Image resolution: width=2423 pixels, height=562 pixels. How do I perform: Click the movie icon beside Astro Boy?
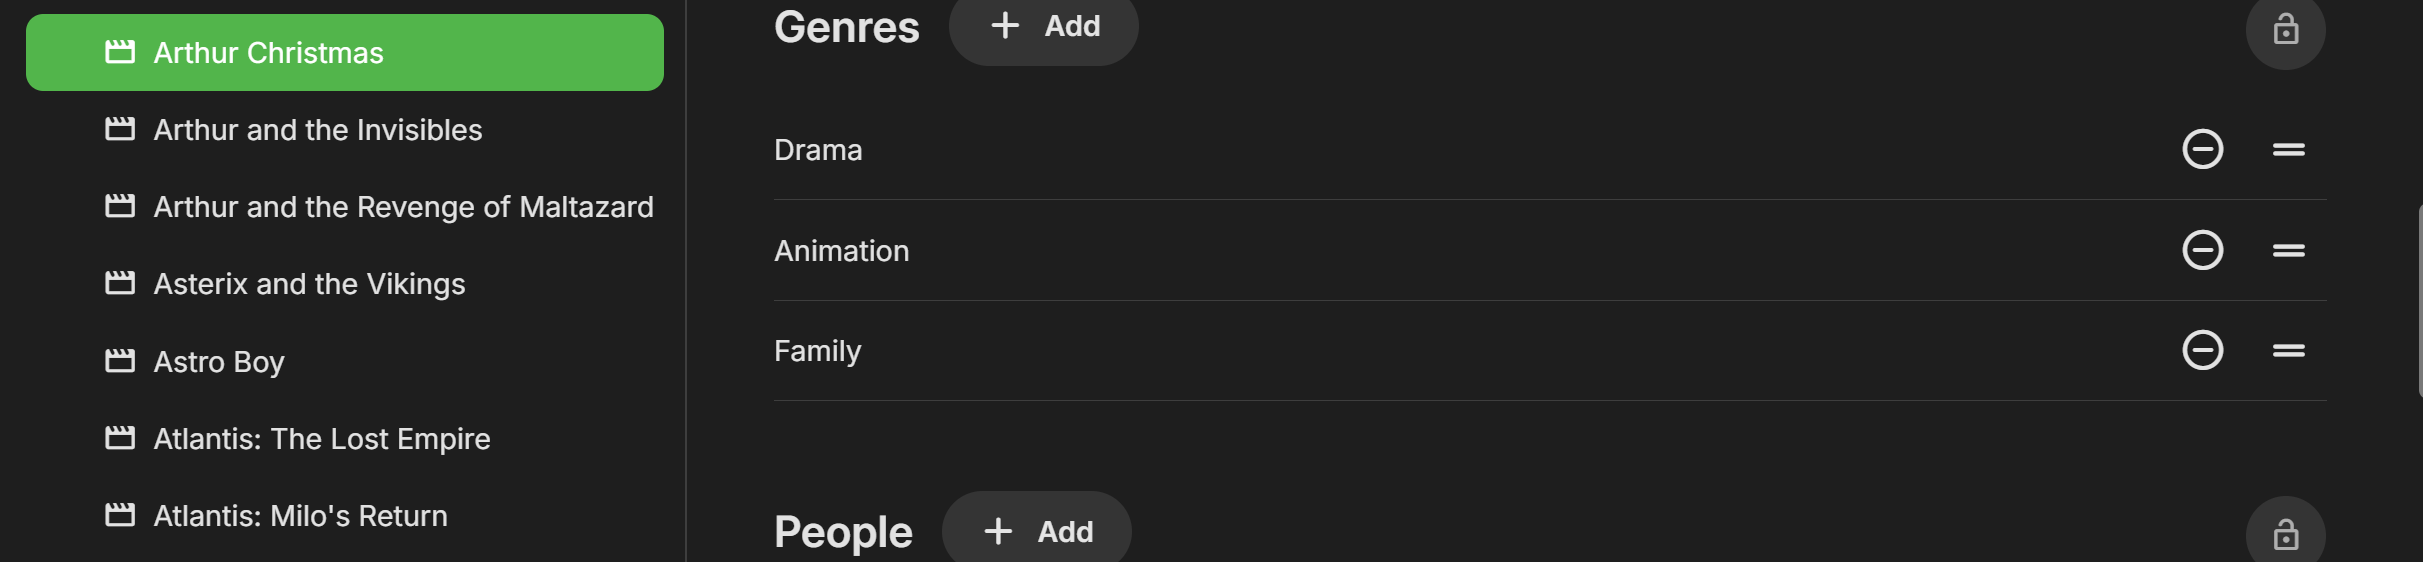pos(120,361)
